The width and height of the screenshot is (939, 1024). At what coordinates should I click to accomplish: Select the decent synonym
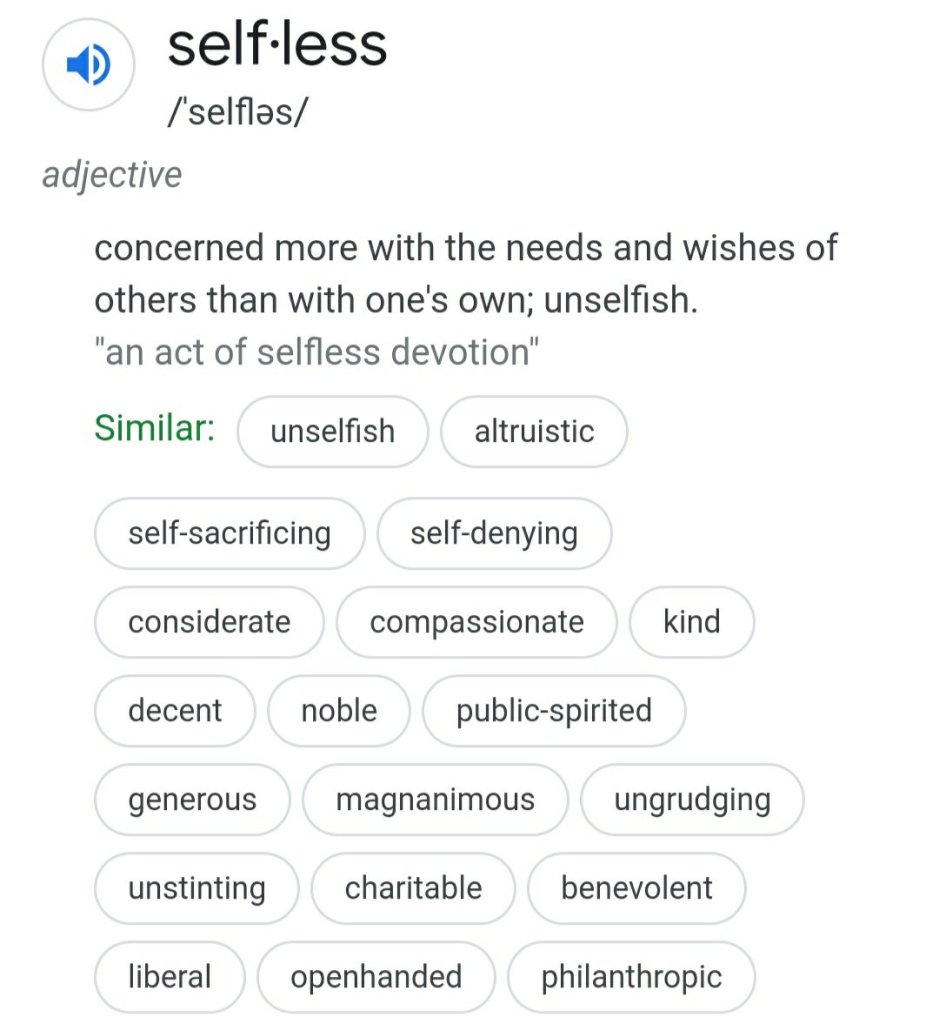(x=174, y=711)
